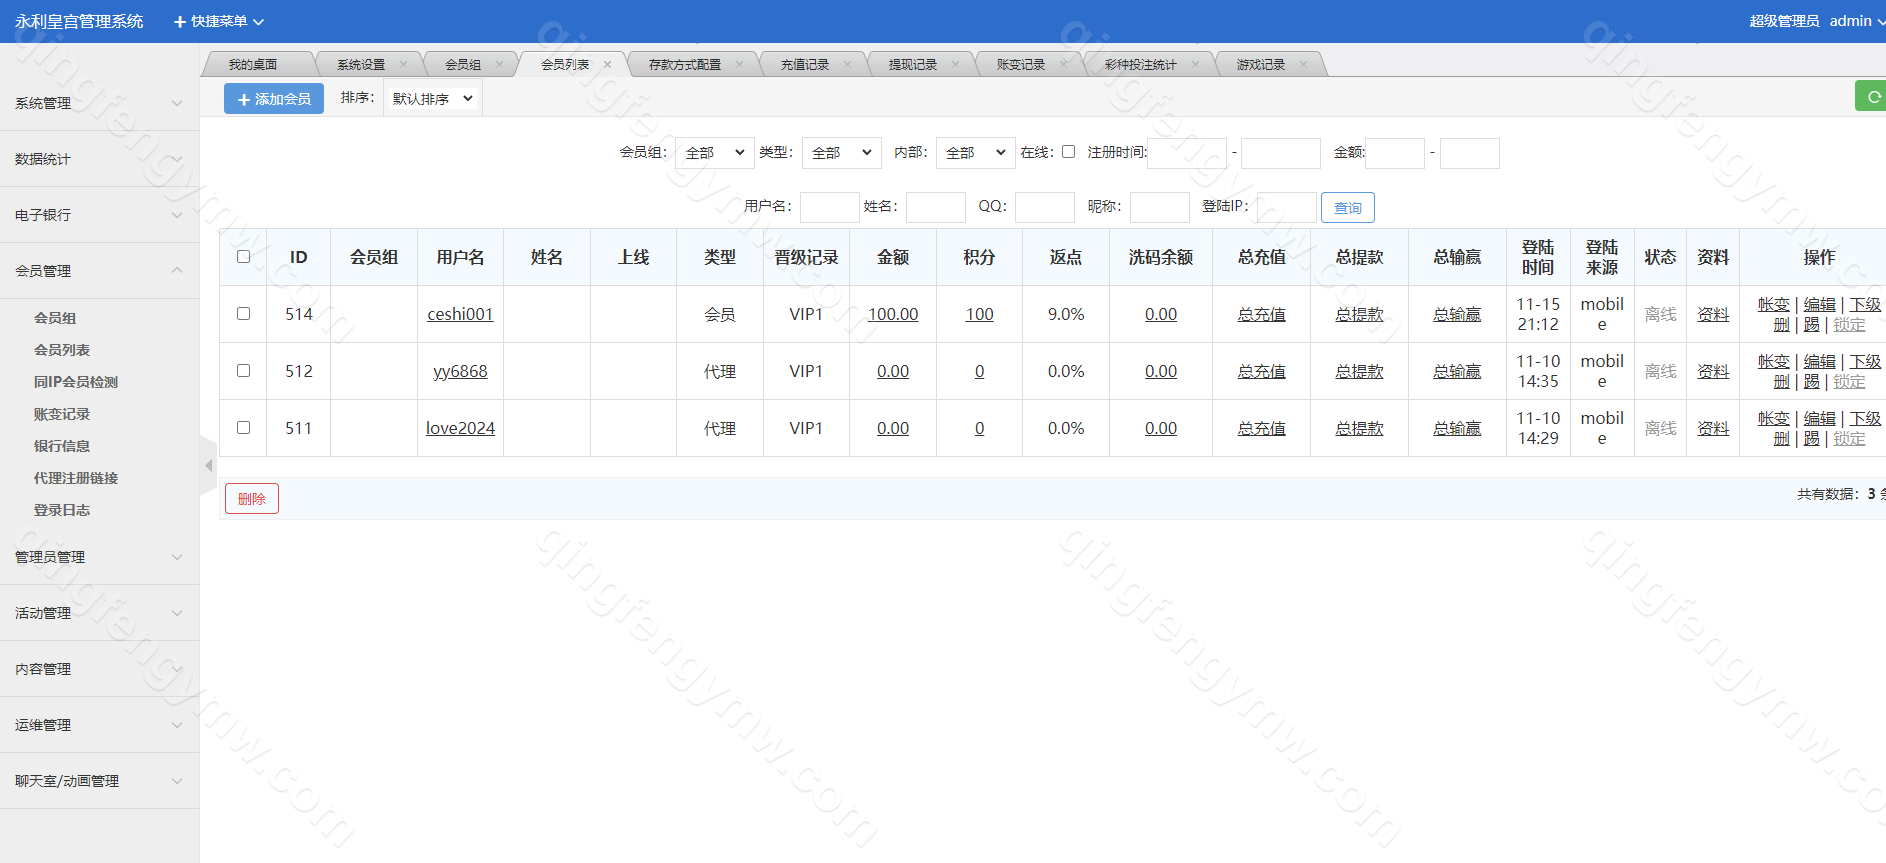Toggle the 在线 filter checkbox
This screenshot has height=863, width=1886.
coord(1068,152)
